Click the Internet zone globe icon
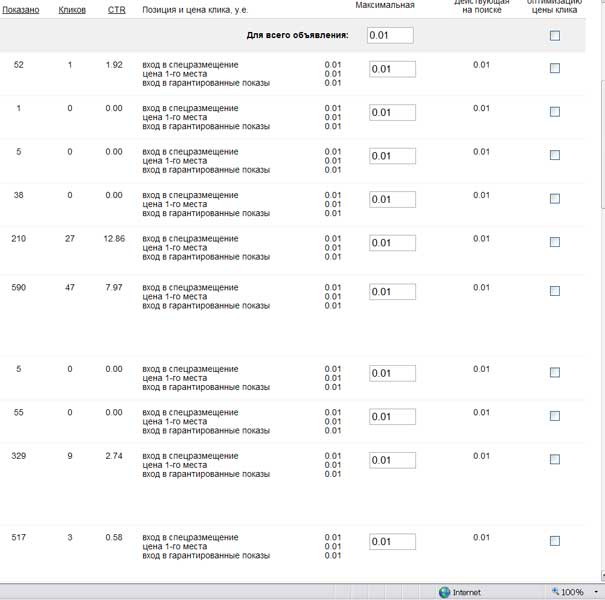605x600 pixels. click(444, 592)
